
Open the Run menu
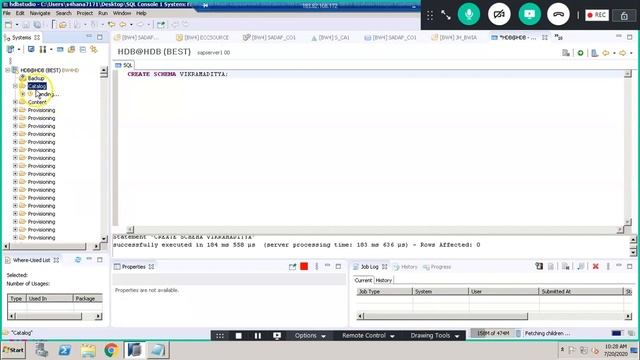[103, 13]
